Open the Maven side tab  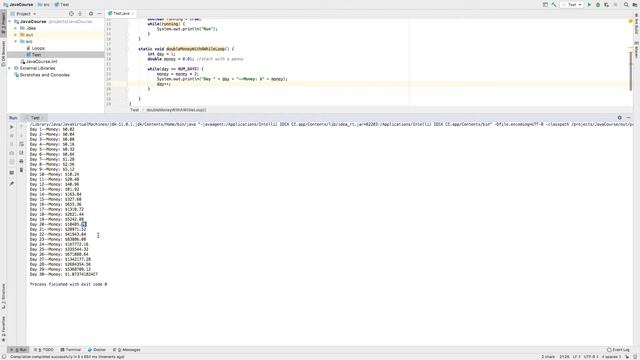click(636, 49)
